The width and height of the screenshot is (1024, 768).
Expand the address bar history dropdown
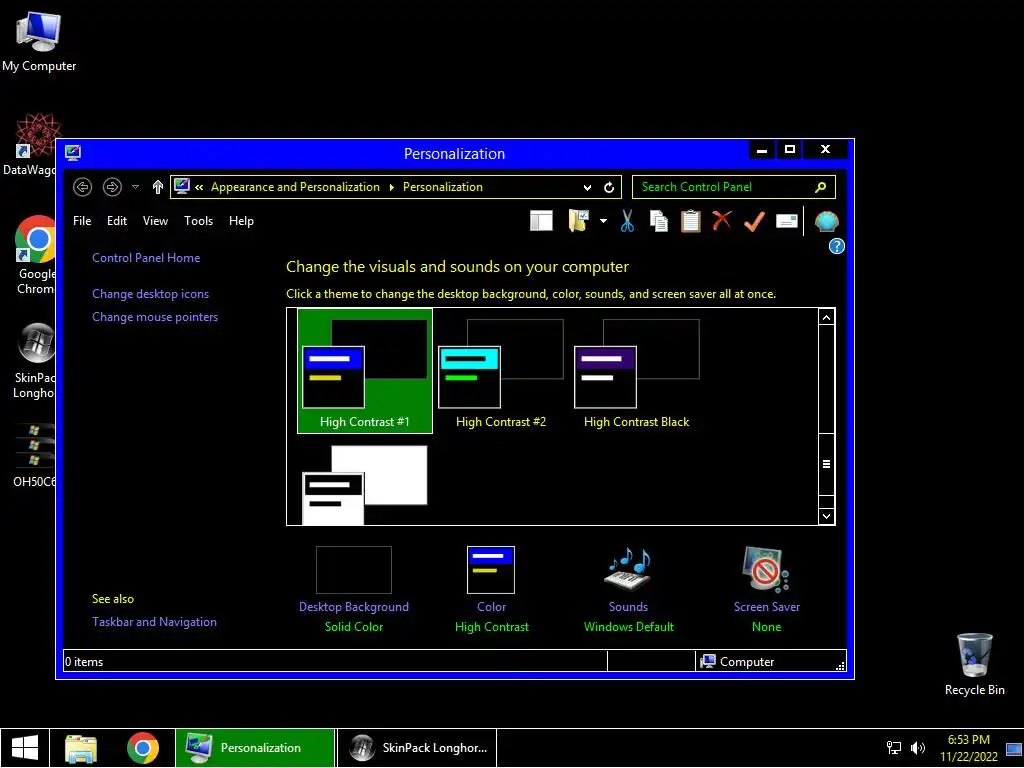587,187
